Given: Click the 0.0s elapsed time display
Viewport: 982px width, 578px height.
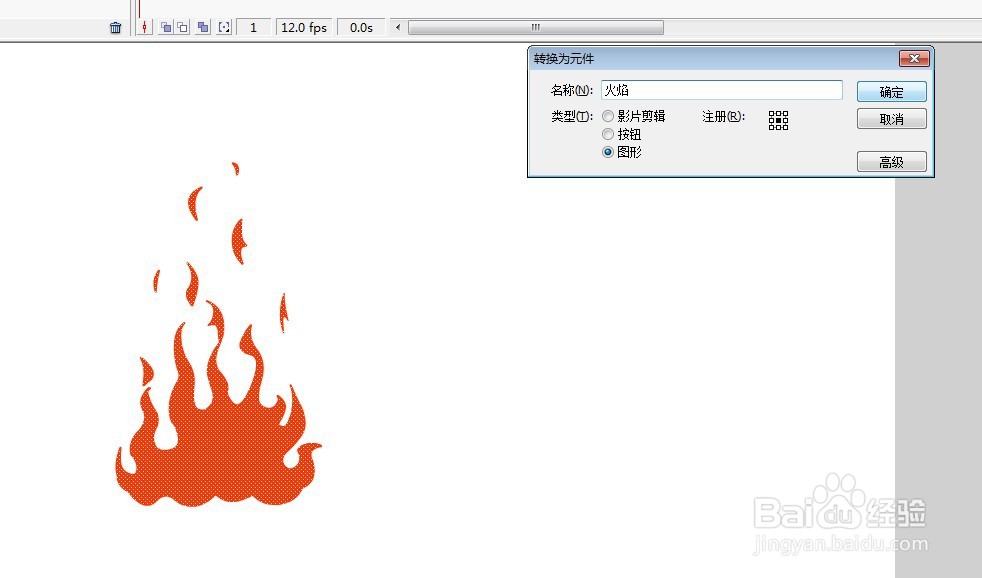Looking at the screenshot, I should [361, 27].
